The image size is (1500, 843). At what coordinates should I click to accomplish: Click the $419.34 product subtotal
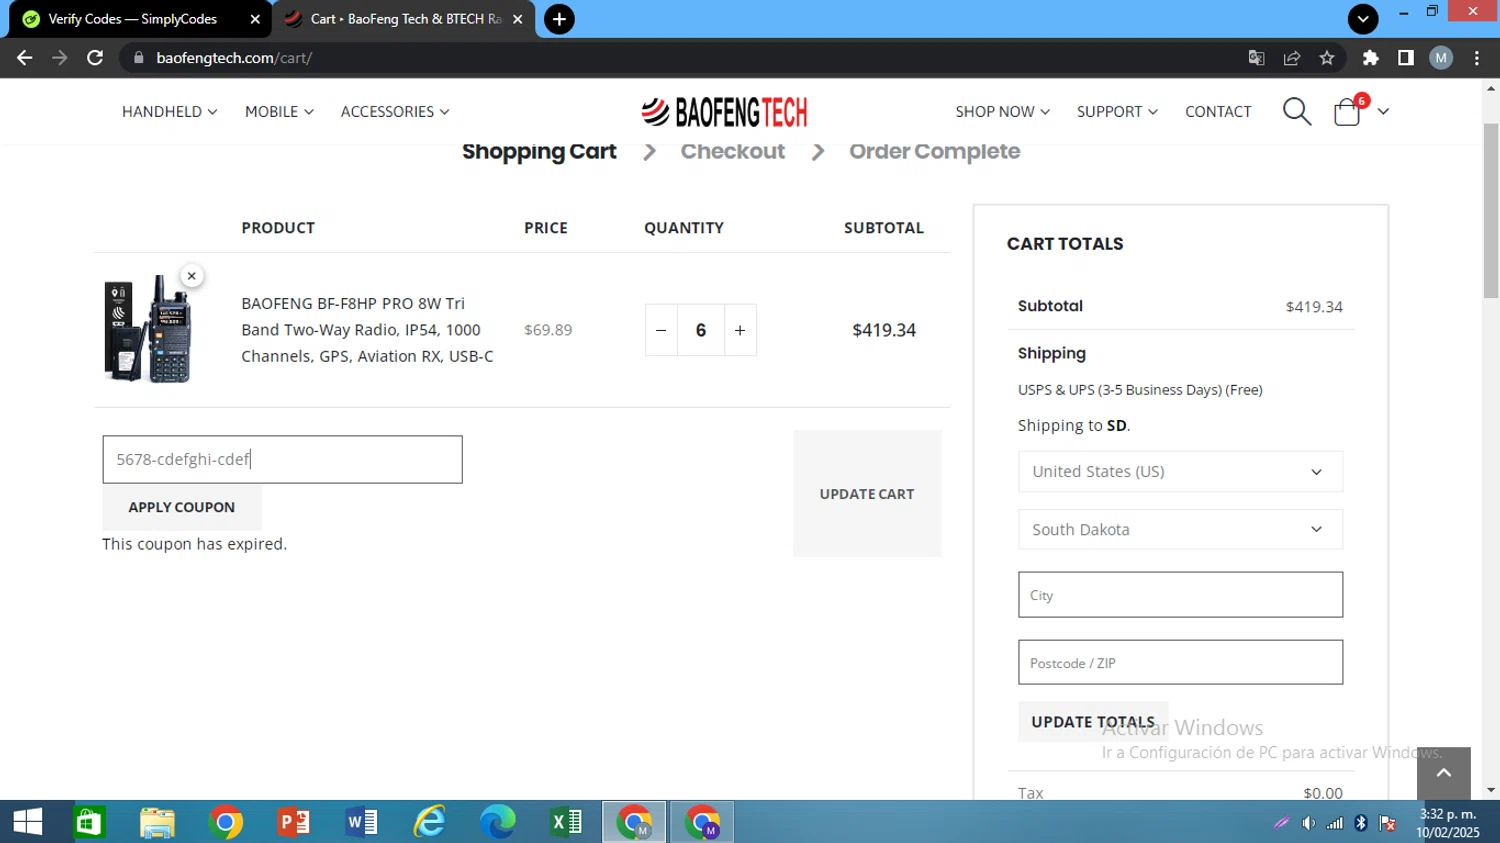(x=884, y=330)
